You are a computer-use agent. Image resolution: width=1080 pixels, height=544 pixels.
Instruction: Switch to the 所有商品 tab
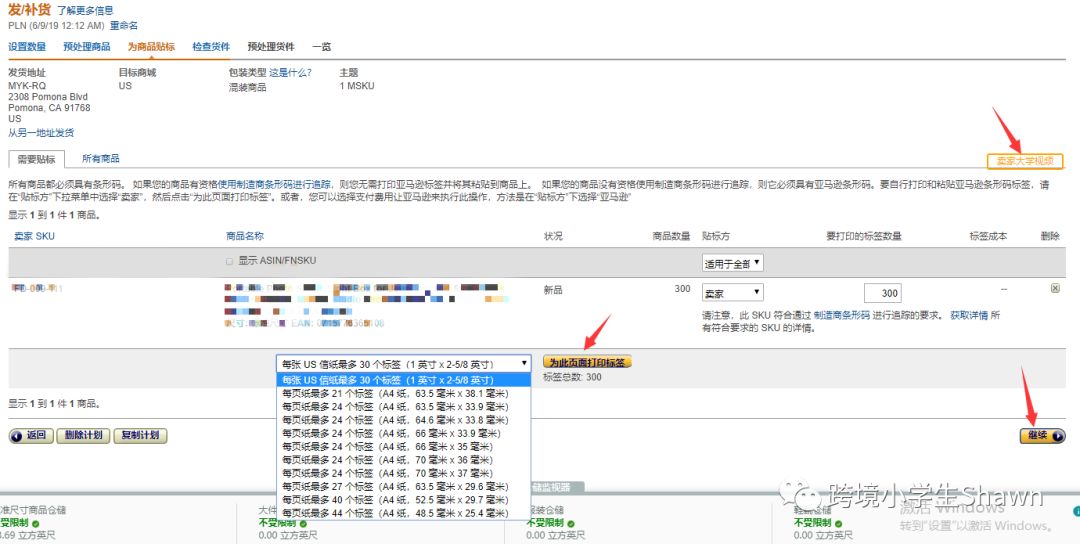tap(100, 158)
